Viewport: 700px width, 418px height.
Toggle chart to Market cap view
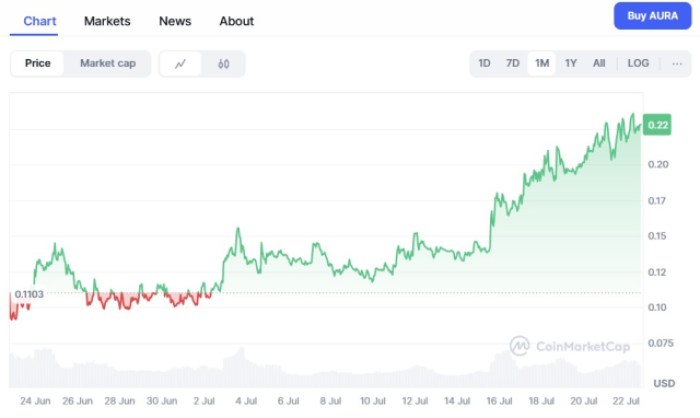(108, 64)
